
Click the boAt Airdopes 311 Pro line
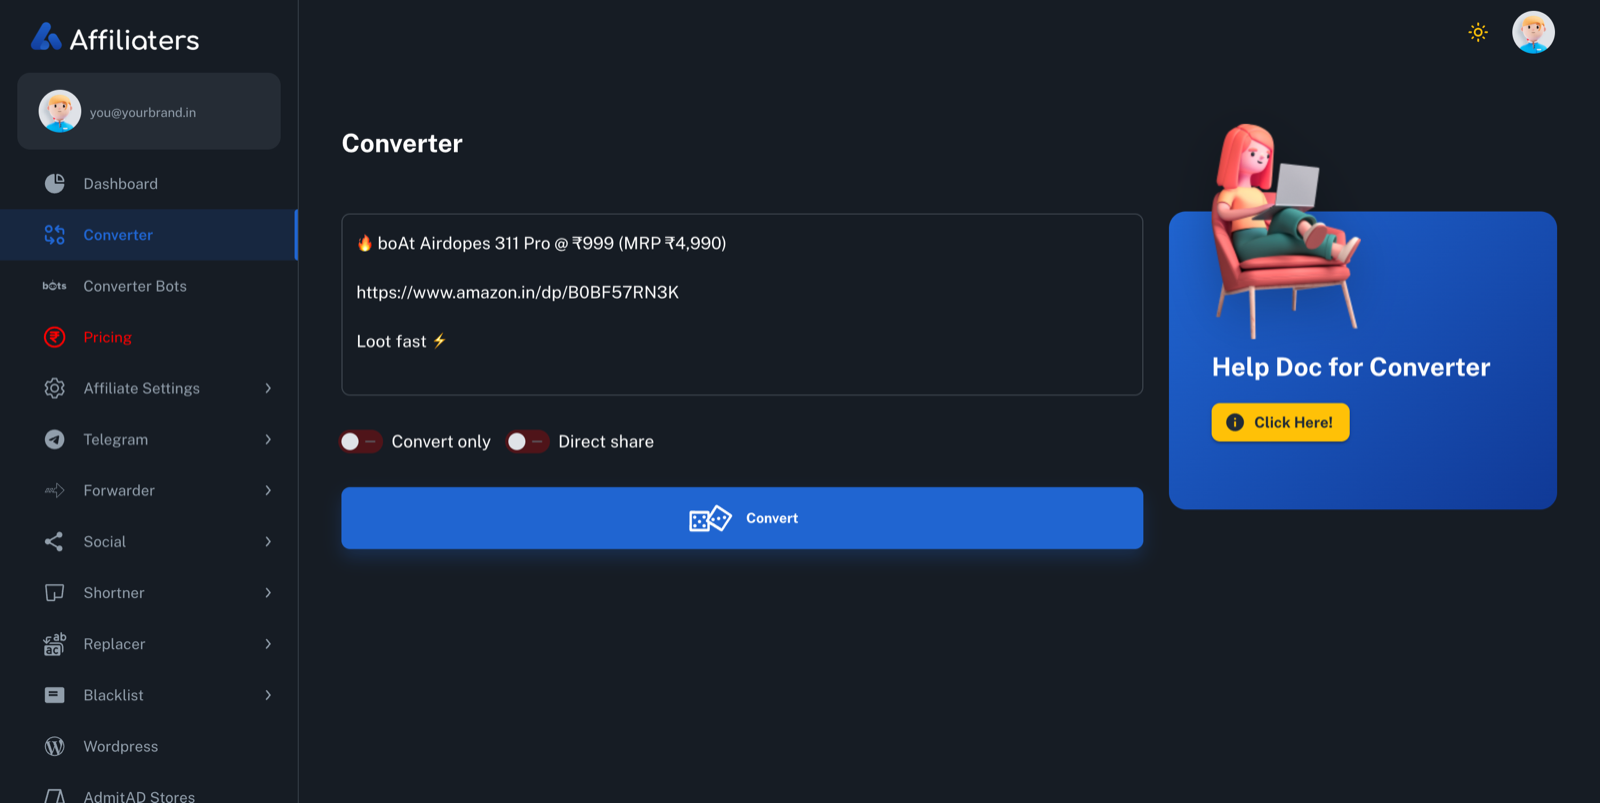tap(541, 243)
